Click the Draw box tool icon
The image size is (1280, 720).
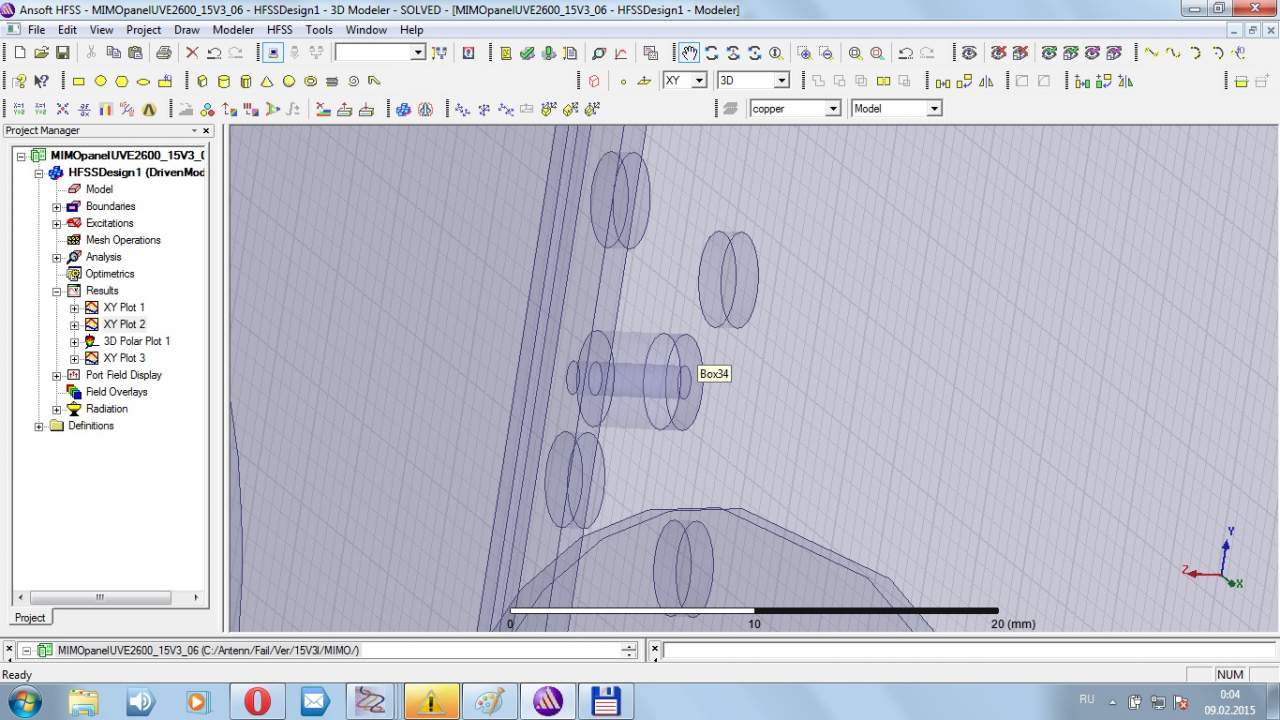click(202, 81)
